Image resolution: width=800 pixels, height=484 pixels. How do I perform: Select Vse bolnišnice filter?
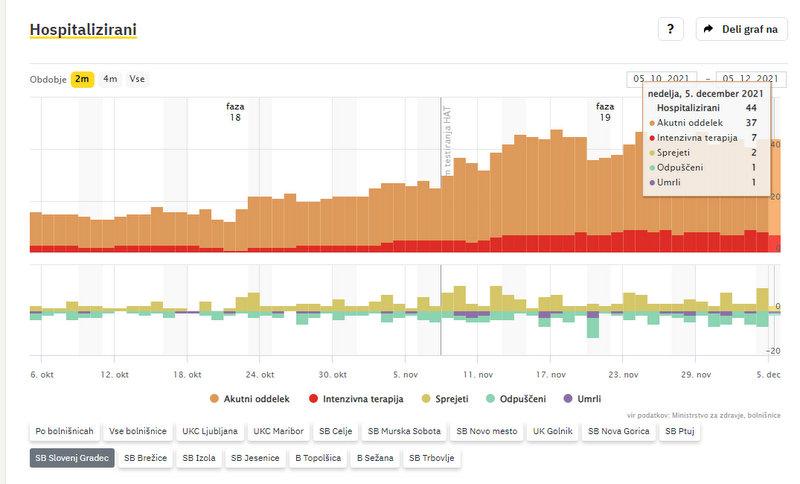[x=138, y=432]
